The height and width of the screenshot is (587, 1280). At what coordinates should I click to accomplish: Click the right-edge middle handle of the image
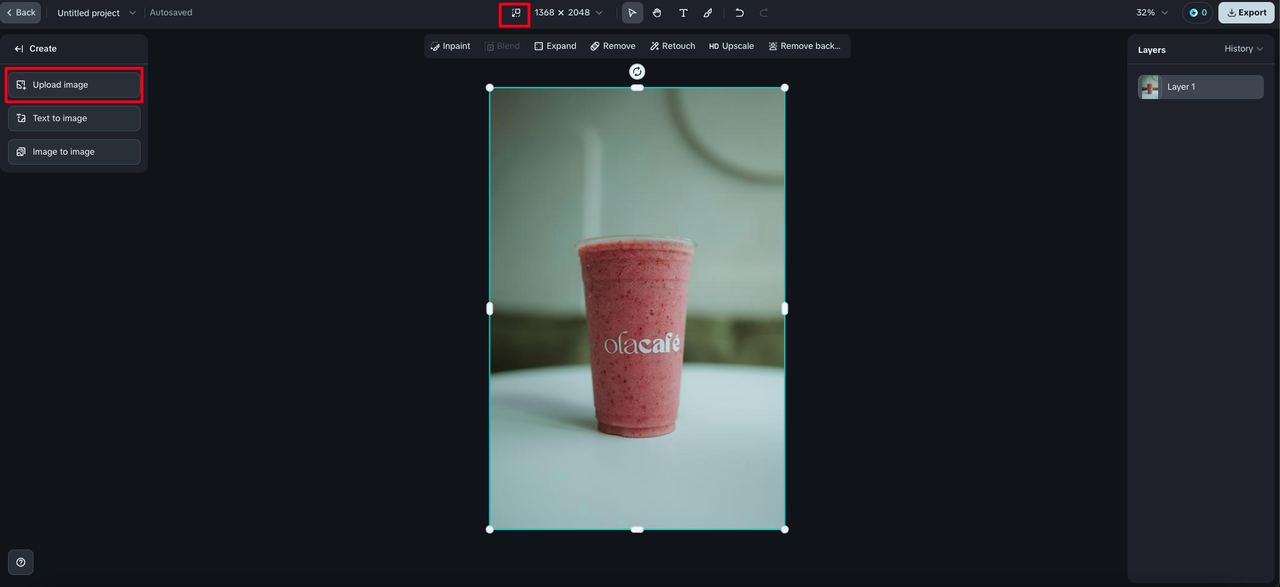pyautogui.click(x=785, y=308)
